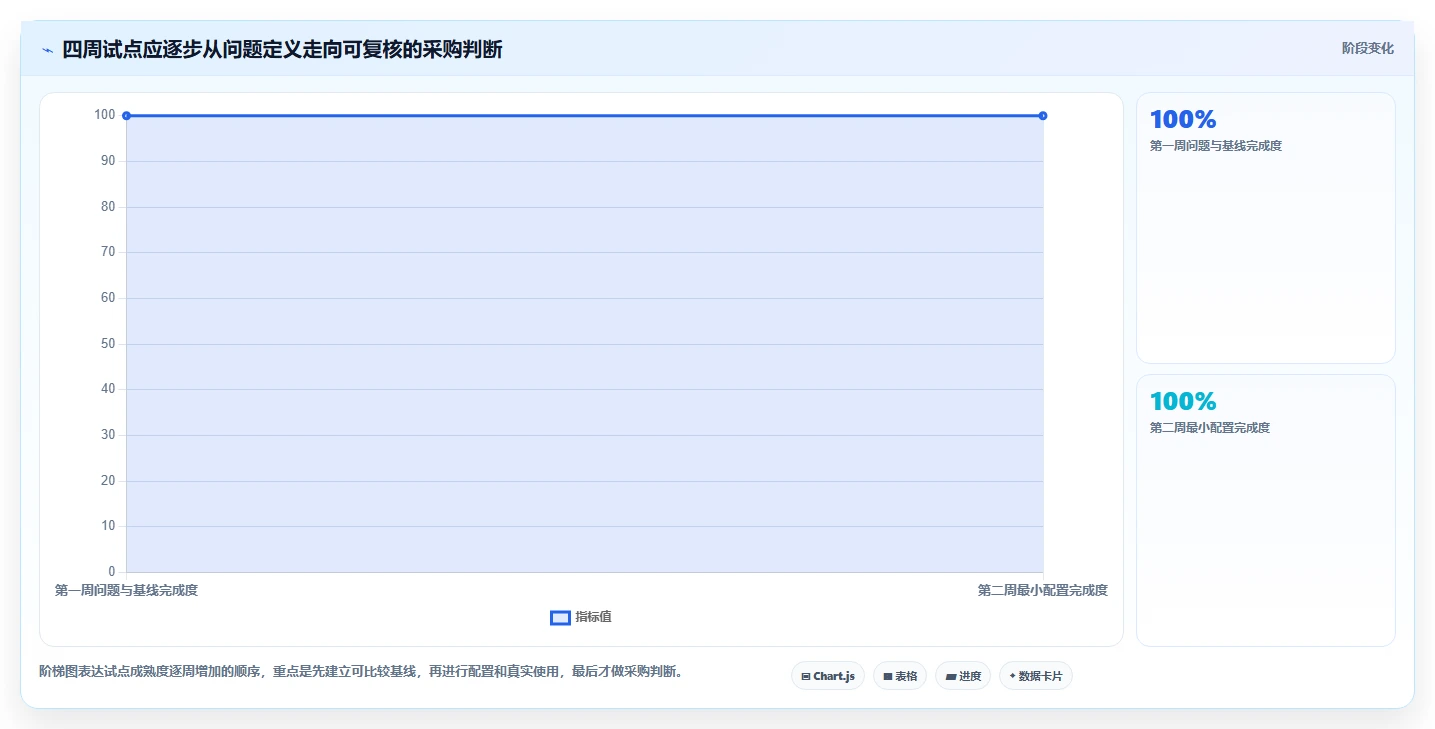The width and height of the screenshot is (1435, 729).
Task: Click the 阶段变化 label in header
Action: pyautogui.click(x=1368, y=48)
